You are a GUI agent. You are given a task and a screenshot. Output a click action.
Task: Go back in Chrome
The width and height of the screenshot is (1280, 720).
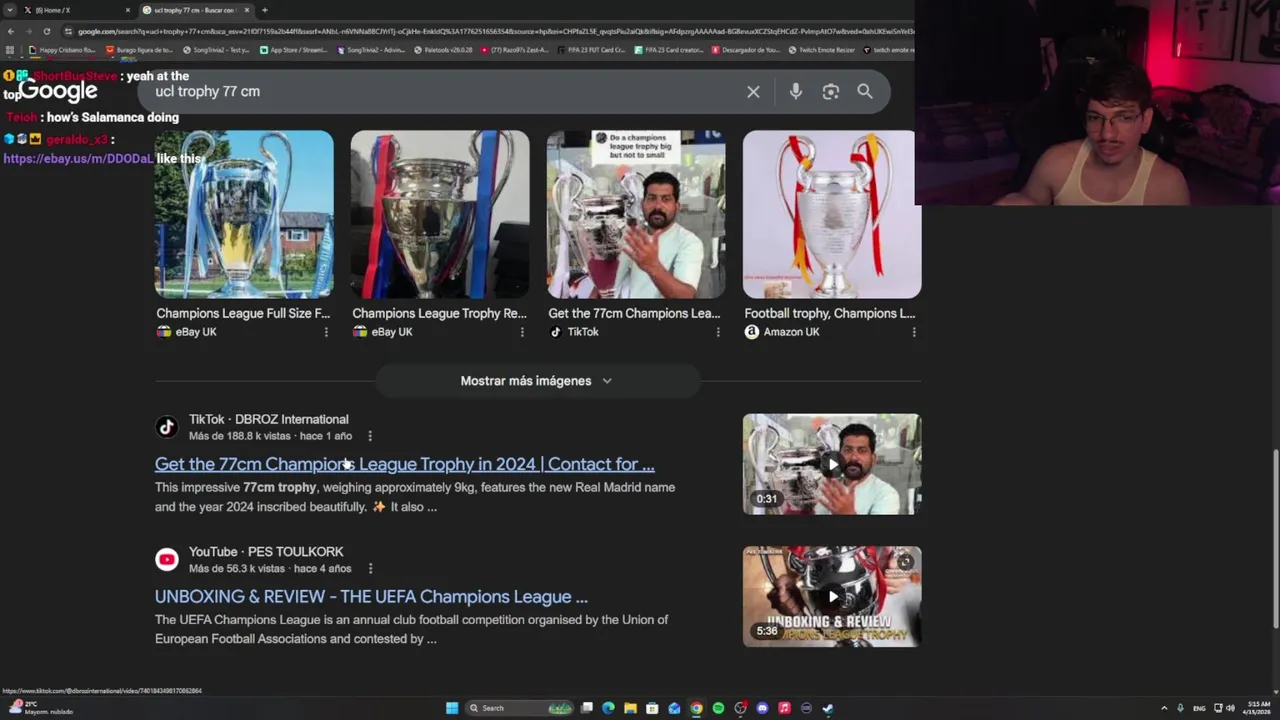click(x=11, y=31)
